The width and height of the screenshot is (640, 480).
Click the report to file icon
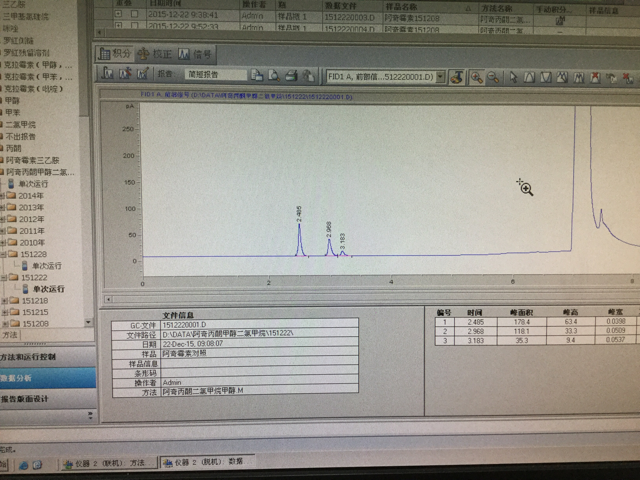pos(257,75)
